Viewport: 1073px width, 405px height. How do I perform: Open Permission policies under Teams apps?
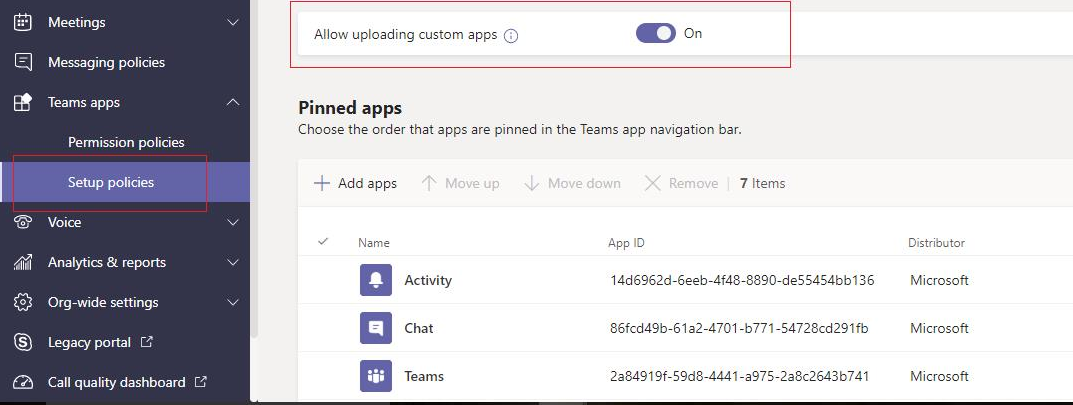tap(126, 142)
